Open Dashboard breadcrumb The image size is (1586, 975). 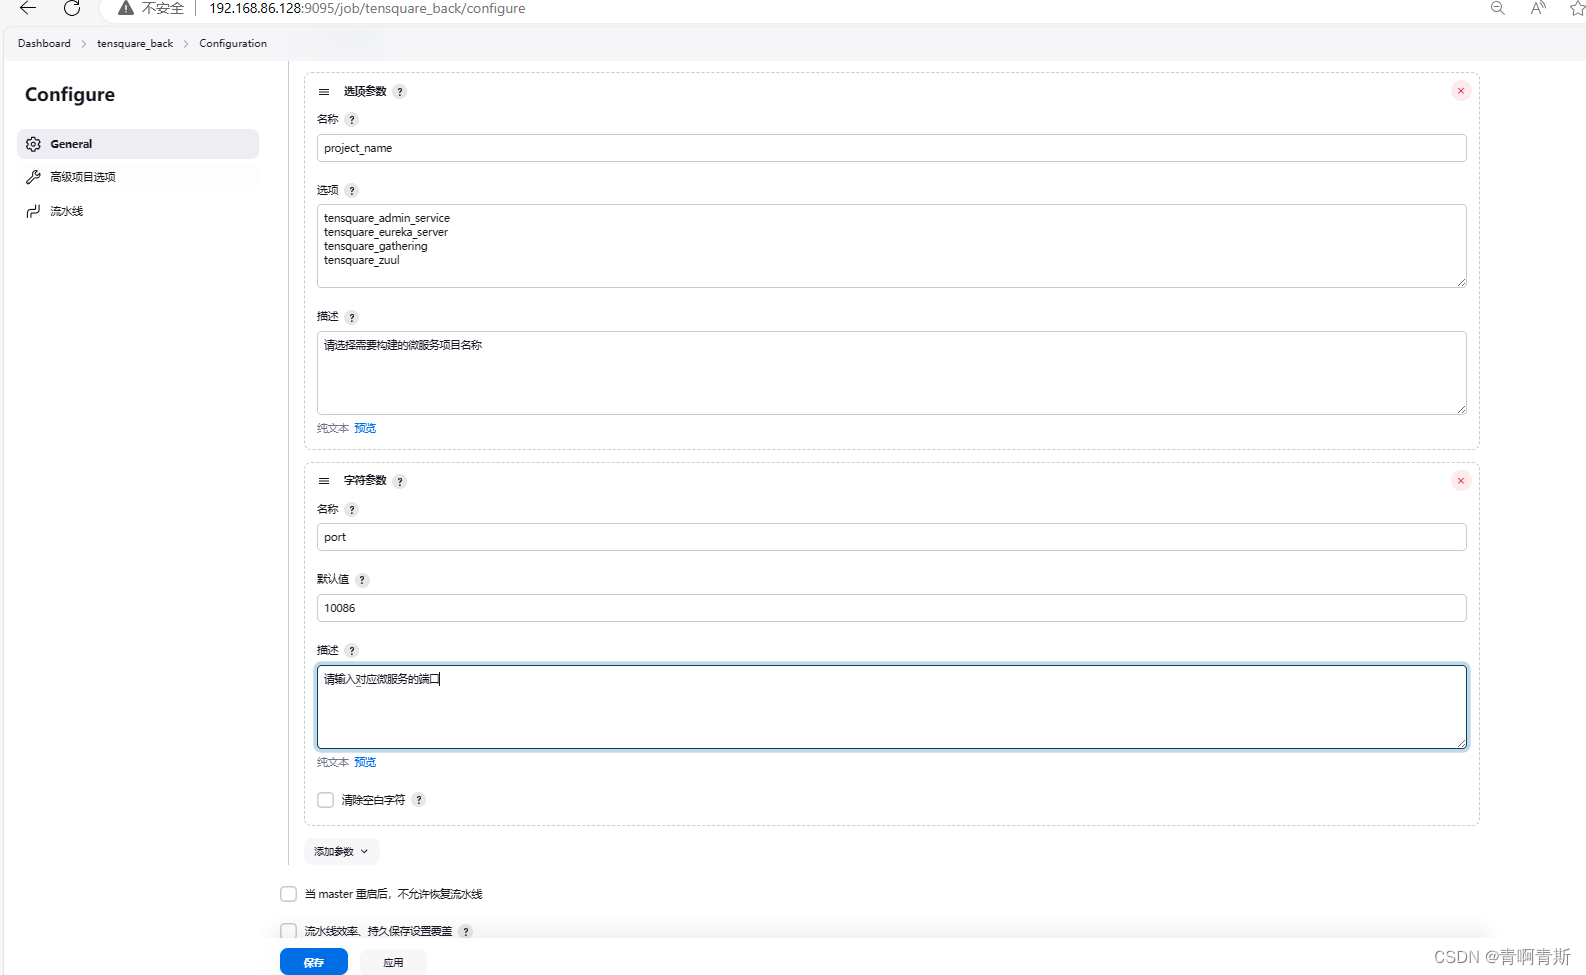44,44
